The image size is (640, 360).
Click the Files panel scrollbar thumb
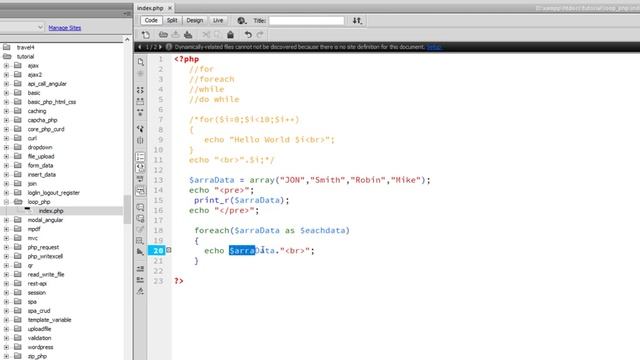coord(127,209)
